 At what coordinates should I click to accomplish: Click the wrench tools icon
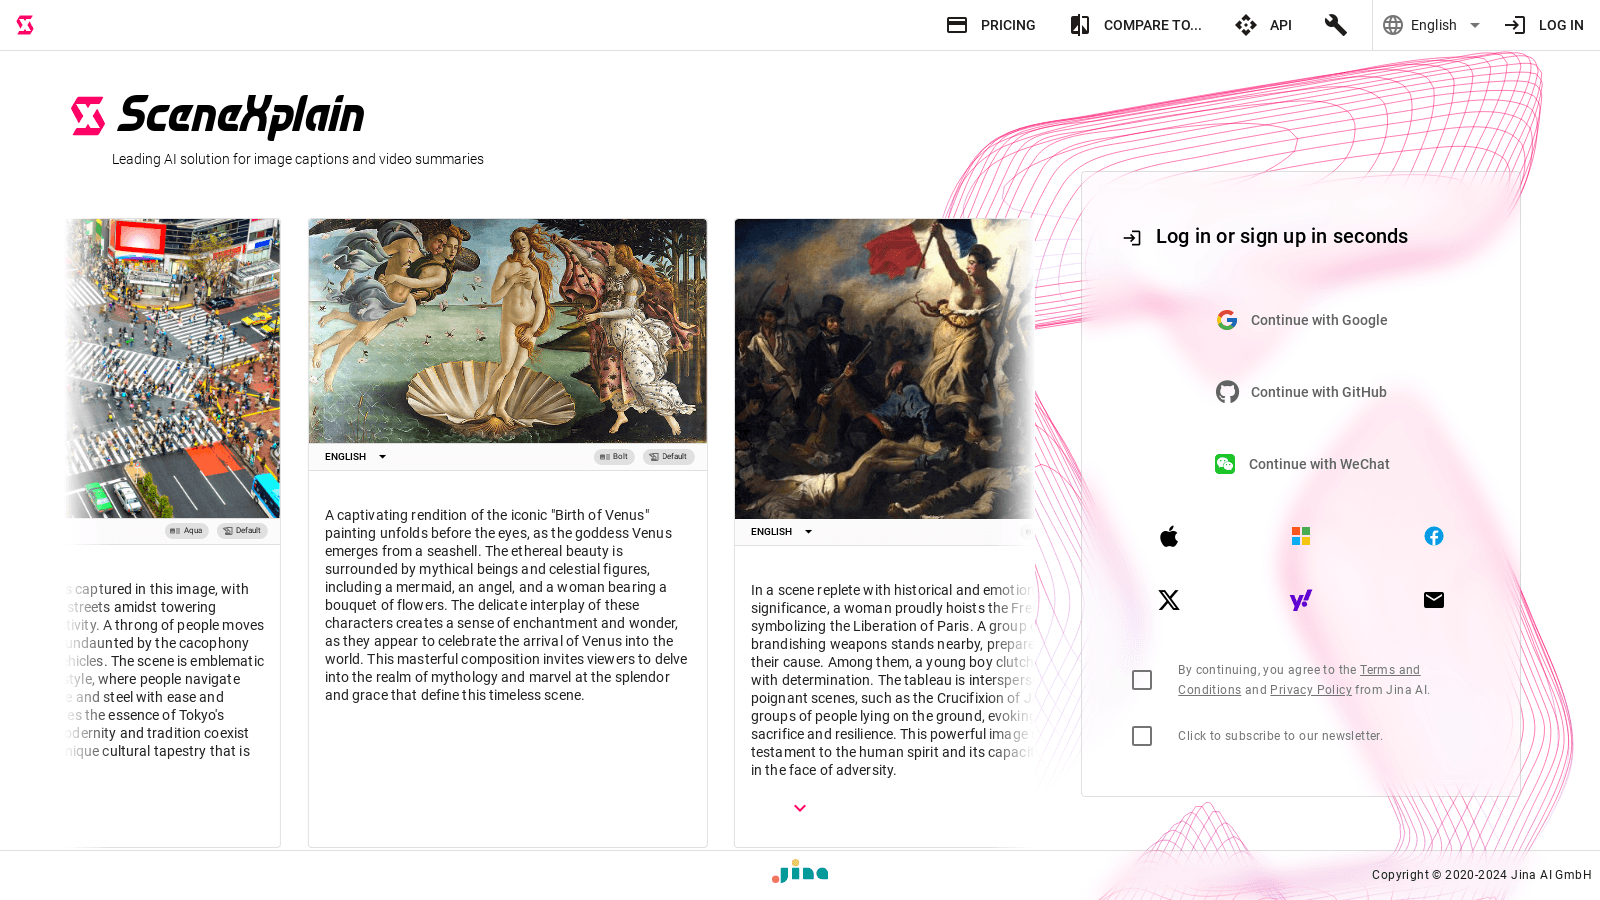click(x=1336, y=25)
